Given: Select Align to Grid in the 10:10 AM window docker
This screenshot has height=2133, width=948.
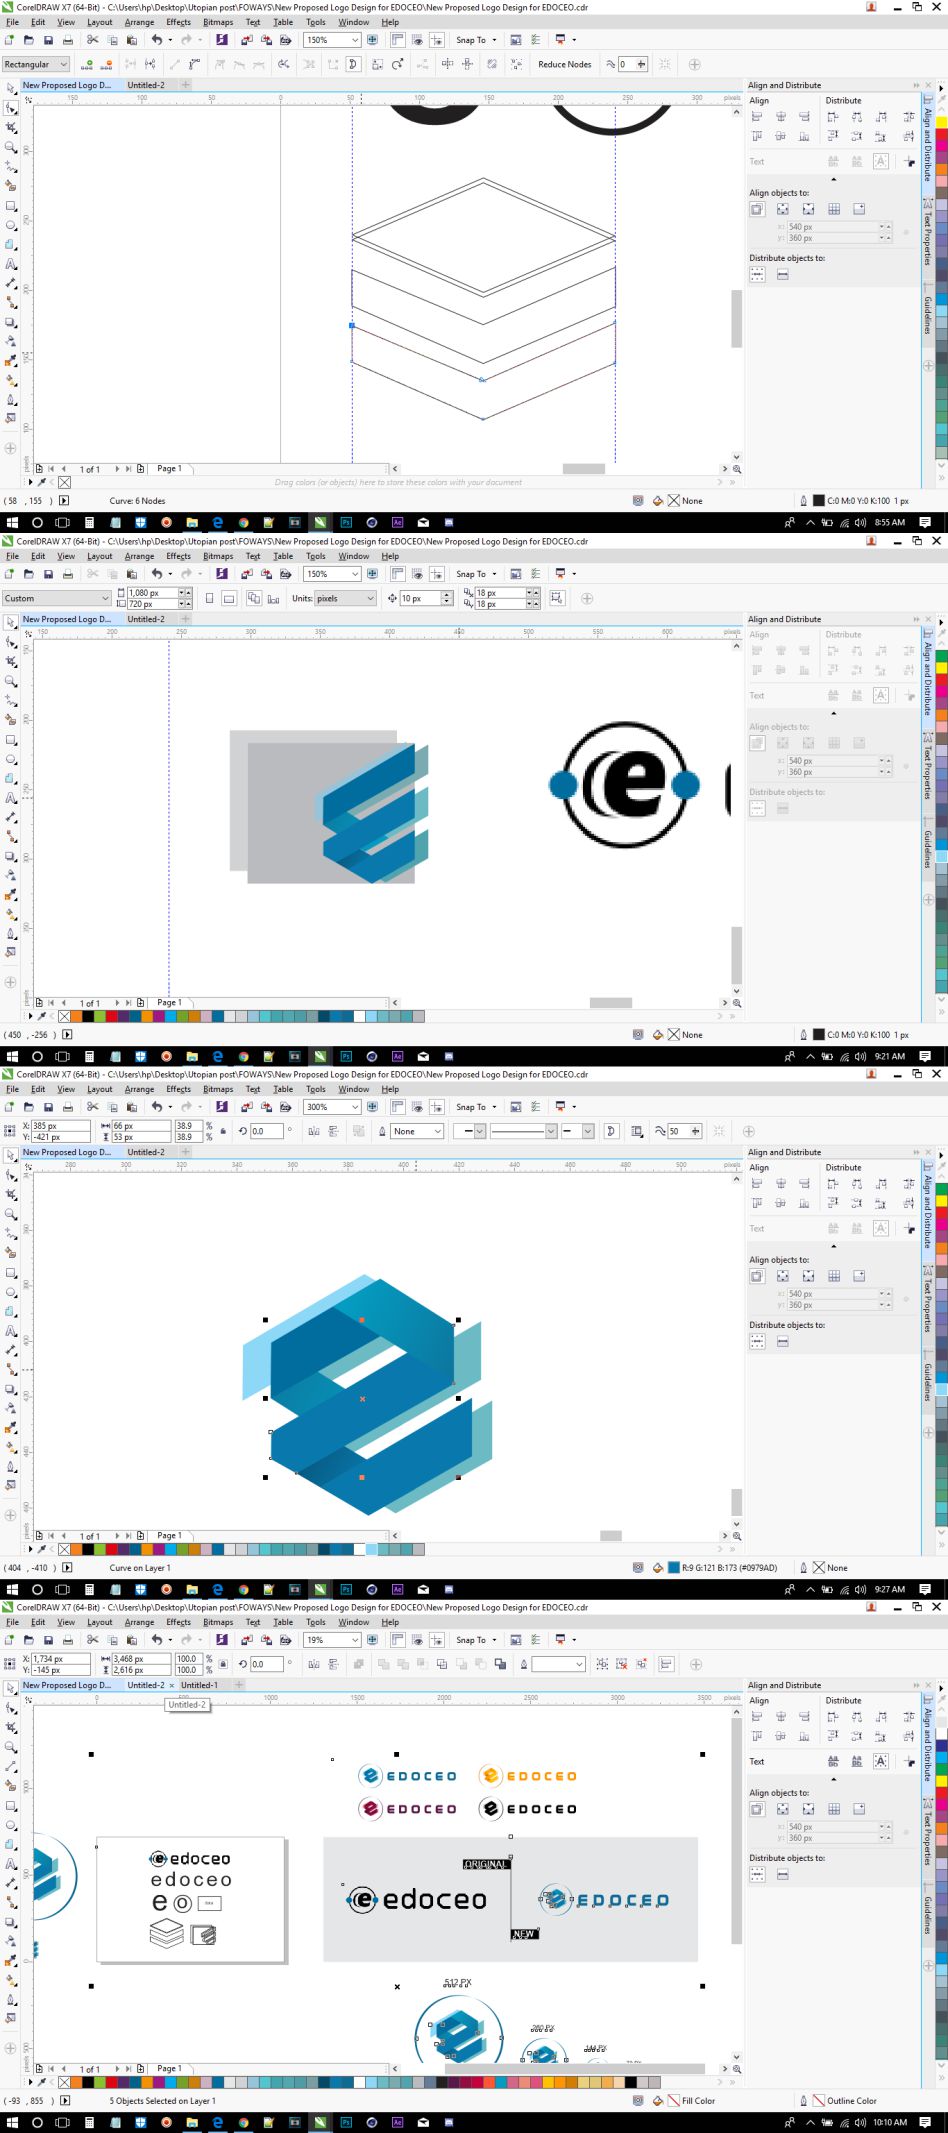Looking at the screenshot, I should coord(834,1809).
